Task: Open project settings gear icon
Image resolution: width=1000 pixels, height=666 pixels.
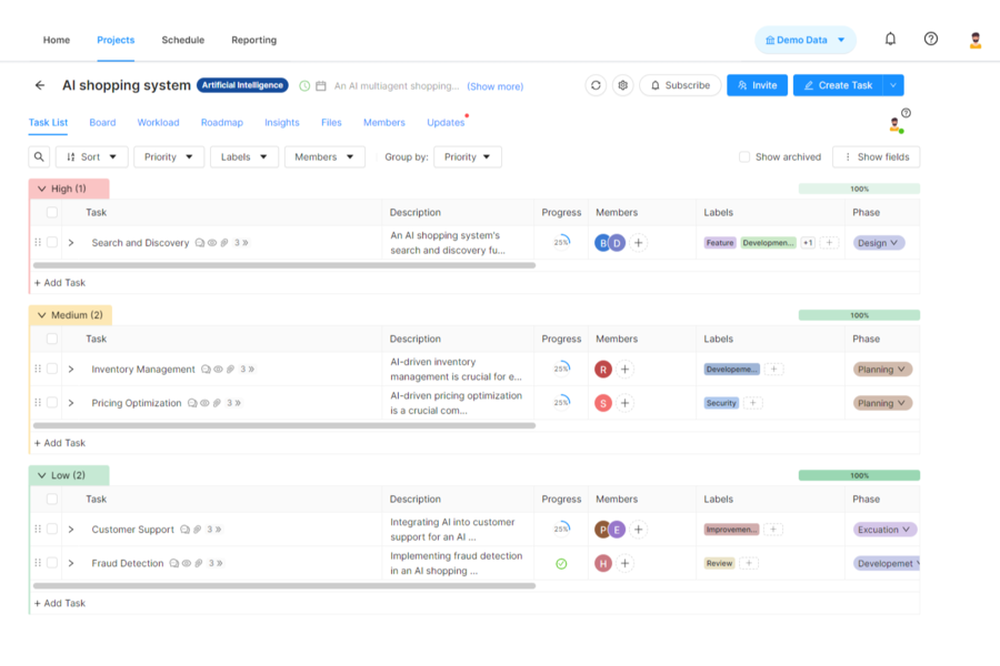Action: [623, 86]
